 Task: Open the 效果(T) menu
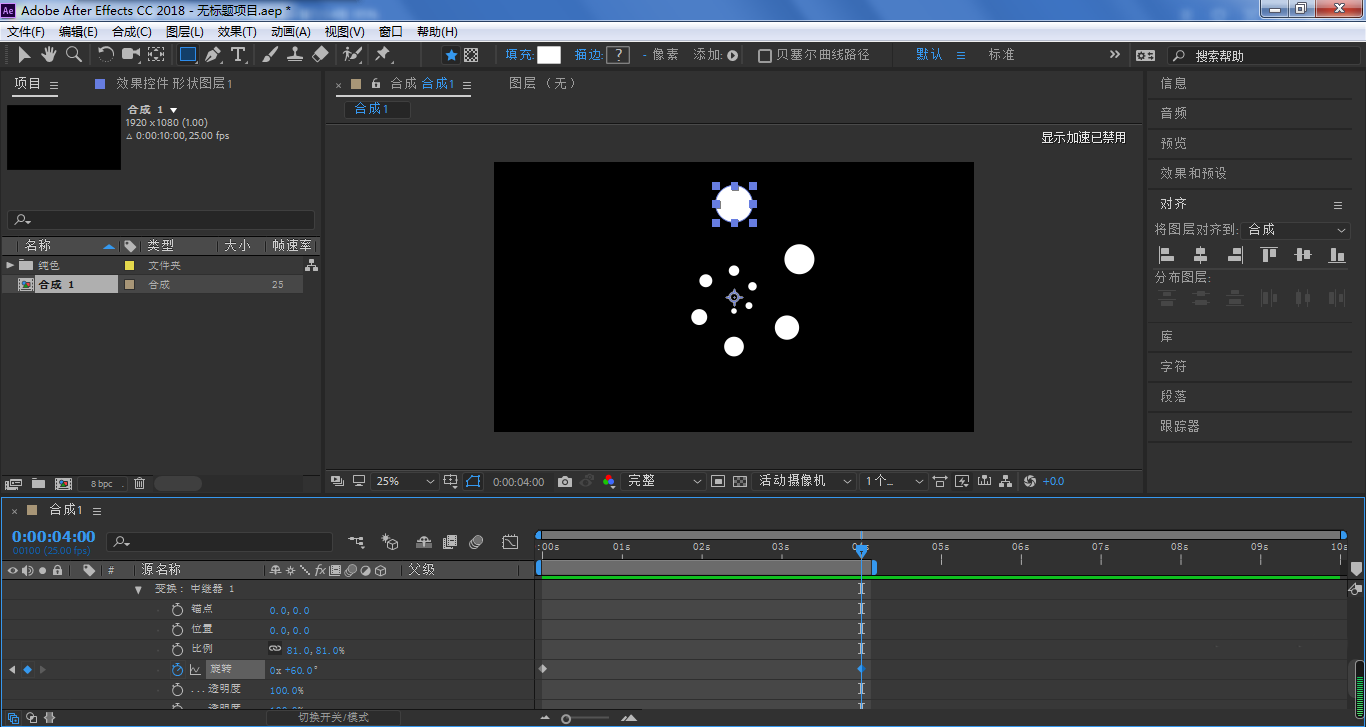(237, 32)
